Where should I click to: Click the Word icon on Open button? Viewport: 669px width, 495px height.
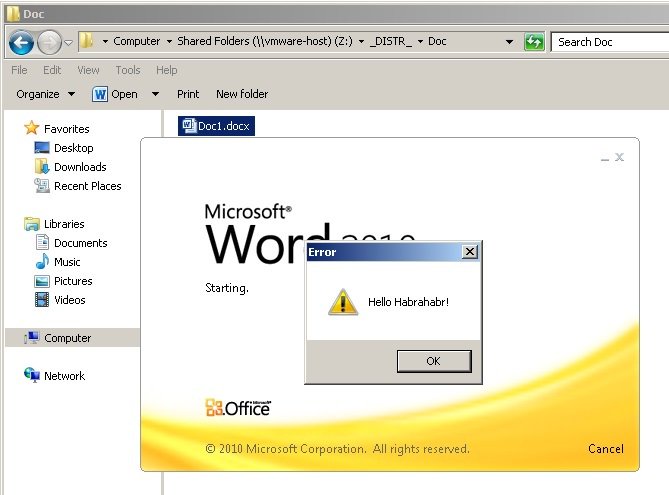99,94
